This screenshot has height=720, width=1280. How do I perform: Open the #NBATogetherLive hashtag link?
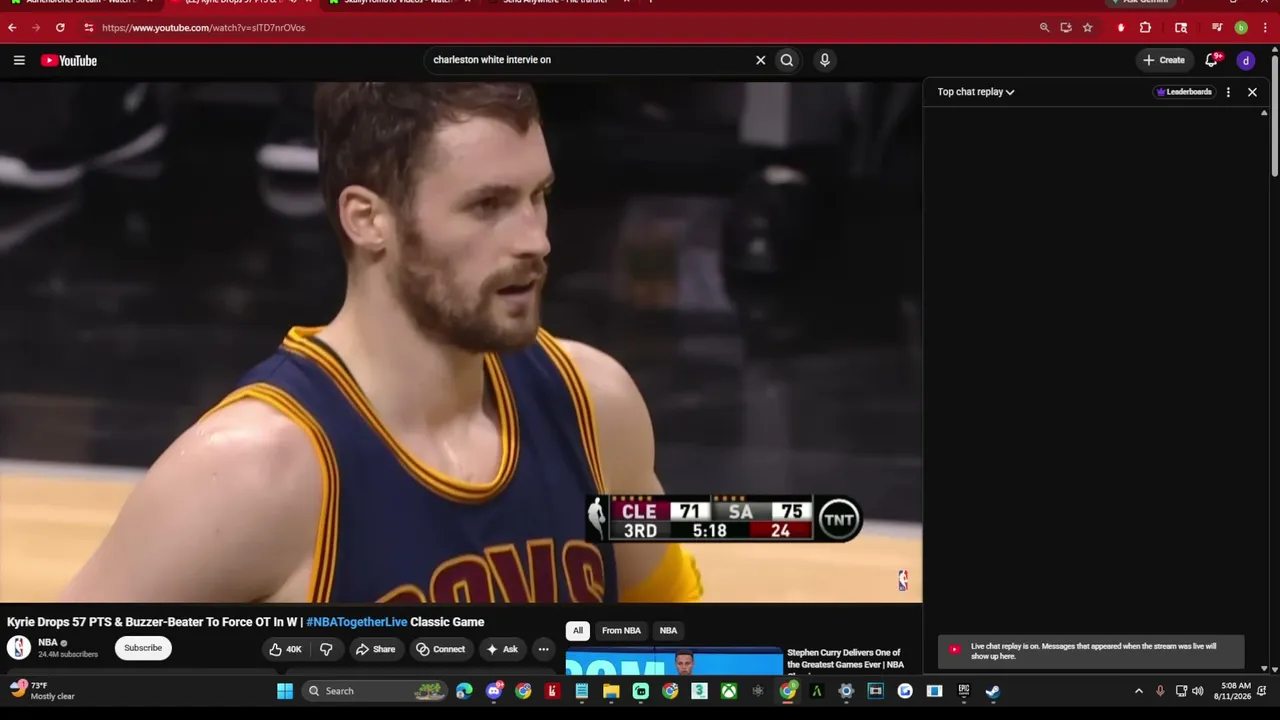click(357, 622)
